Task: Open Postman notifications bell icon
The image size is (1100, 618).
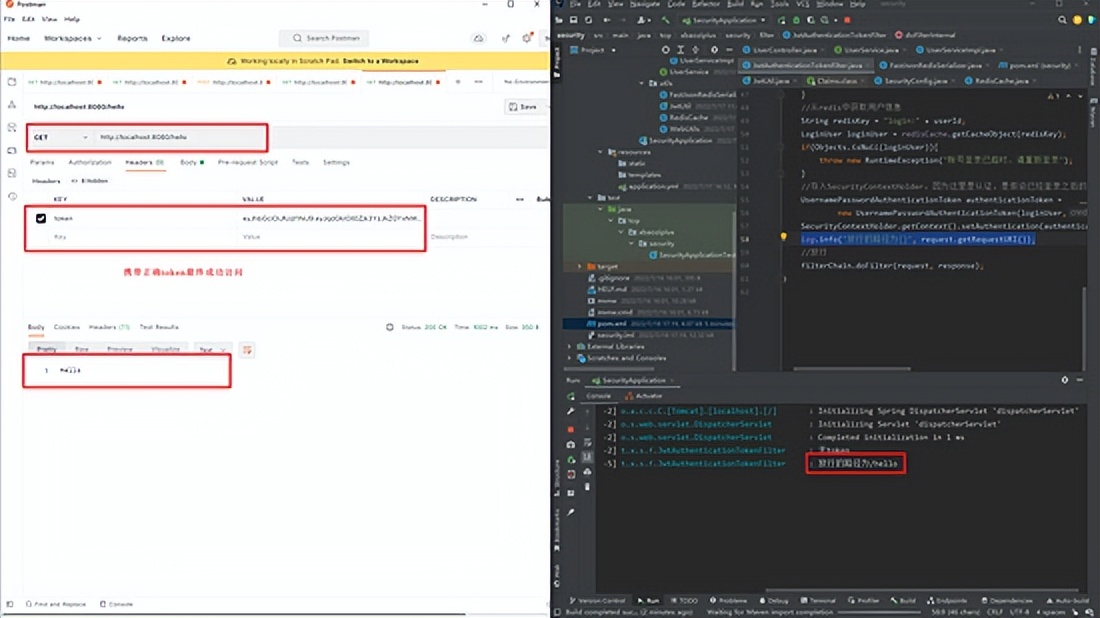Action: tap(527, 38)
